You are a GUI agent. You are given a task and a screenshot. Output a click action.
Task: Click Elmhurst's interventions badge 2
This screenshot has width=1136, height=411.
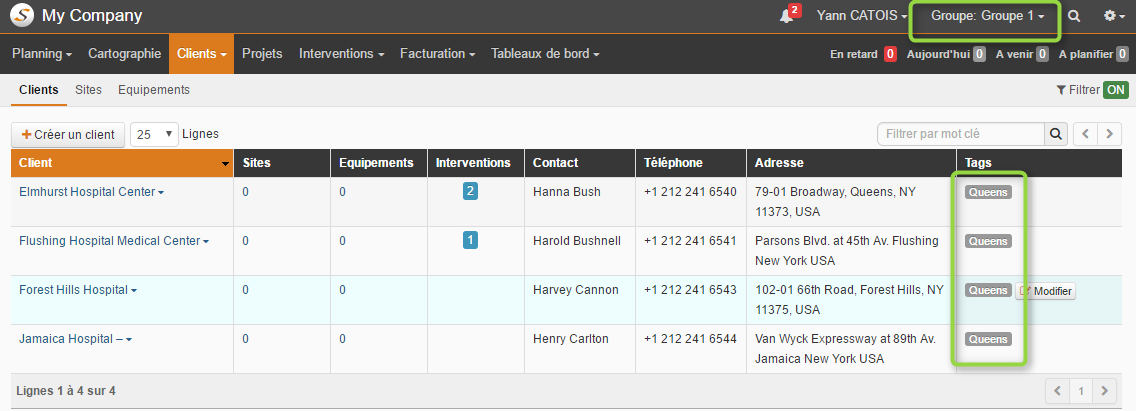pyautogui.click(x=470, y=191)
